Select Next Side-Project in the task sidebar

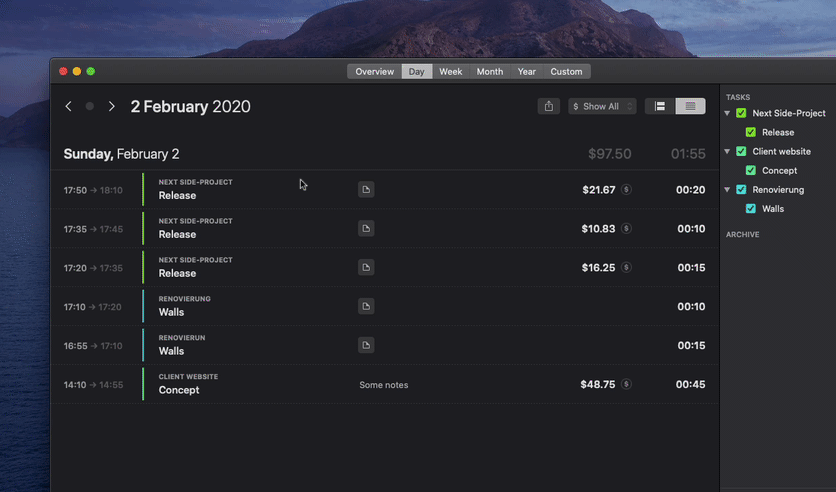click(789, 113)
